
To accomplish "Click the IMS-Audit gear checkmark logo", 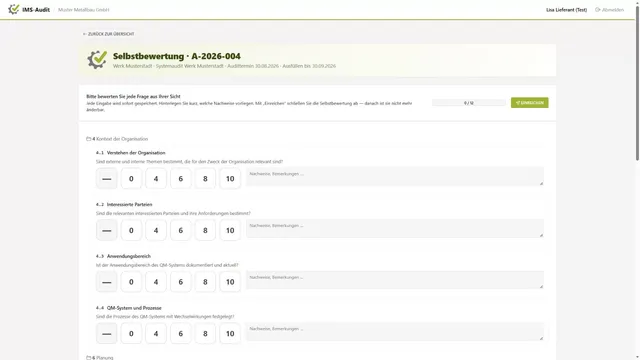I will tap(13, 9).
